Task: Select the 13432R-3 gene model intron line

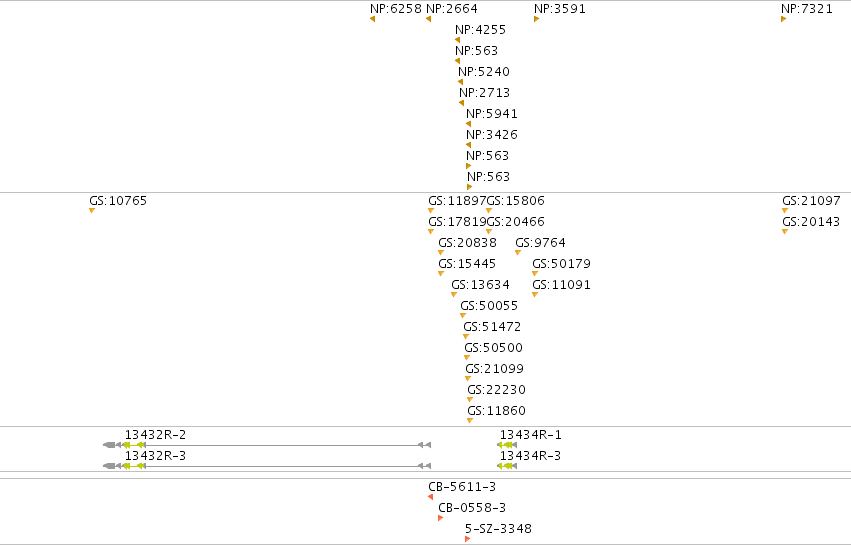Action: coord(282,466)
